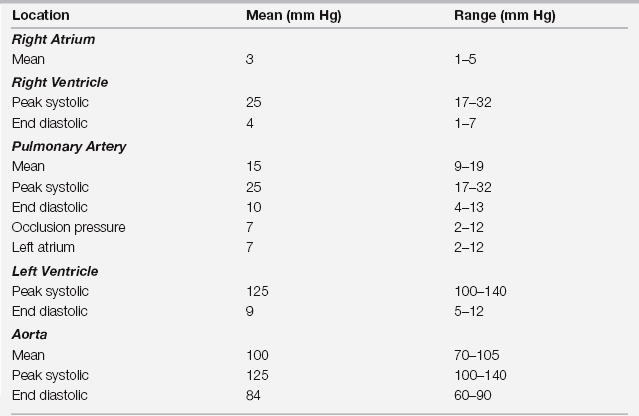Select the Aorta section heading
Viewport: 639px width, 416px height.
coord(29,334)
